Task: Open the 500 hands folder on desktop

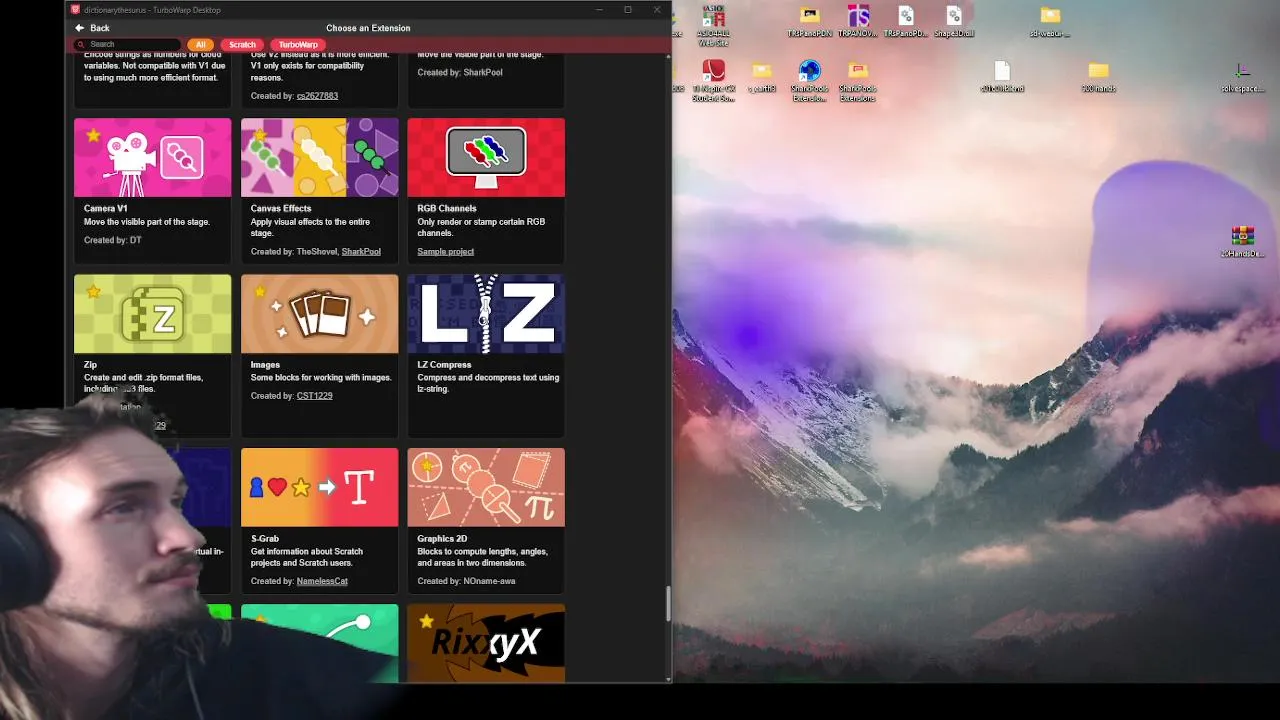Action: [1098, 77]
